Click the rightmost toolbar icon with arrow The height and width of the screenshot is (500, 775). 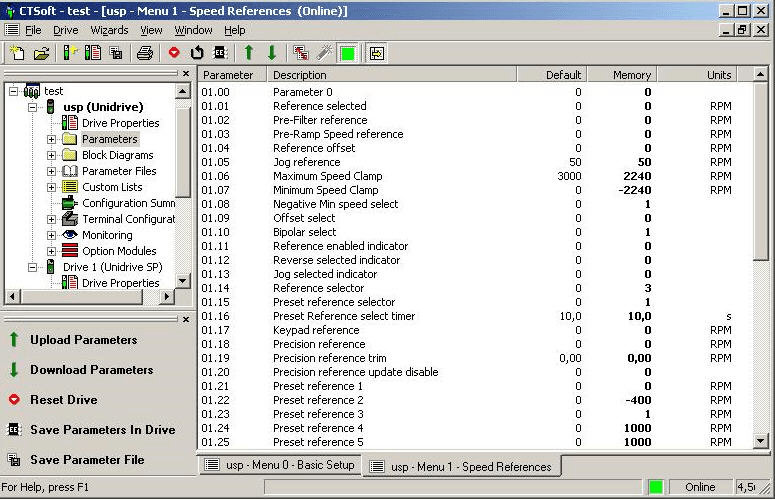377,53
